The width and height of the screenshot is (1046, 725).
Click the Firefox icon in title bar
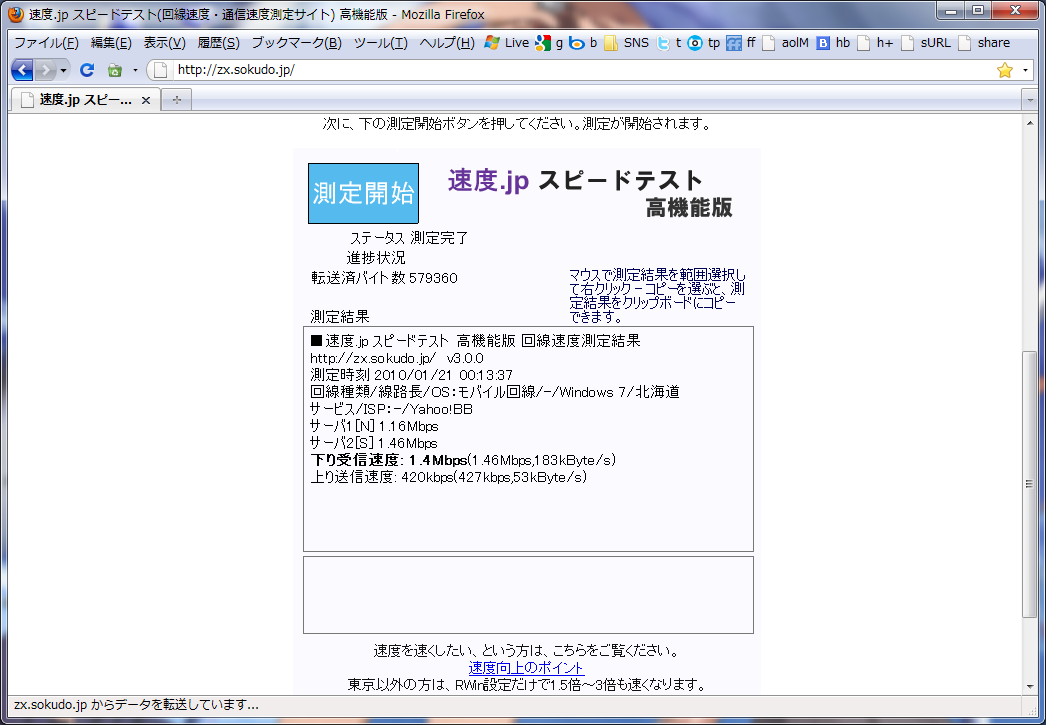click(x=16, y=14)
